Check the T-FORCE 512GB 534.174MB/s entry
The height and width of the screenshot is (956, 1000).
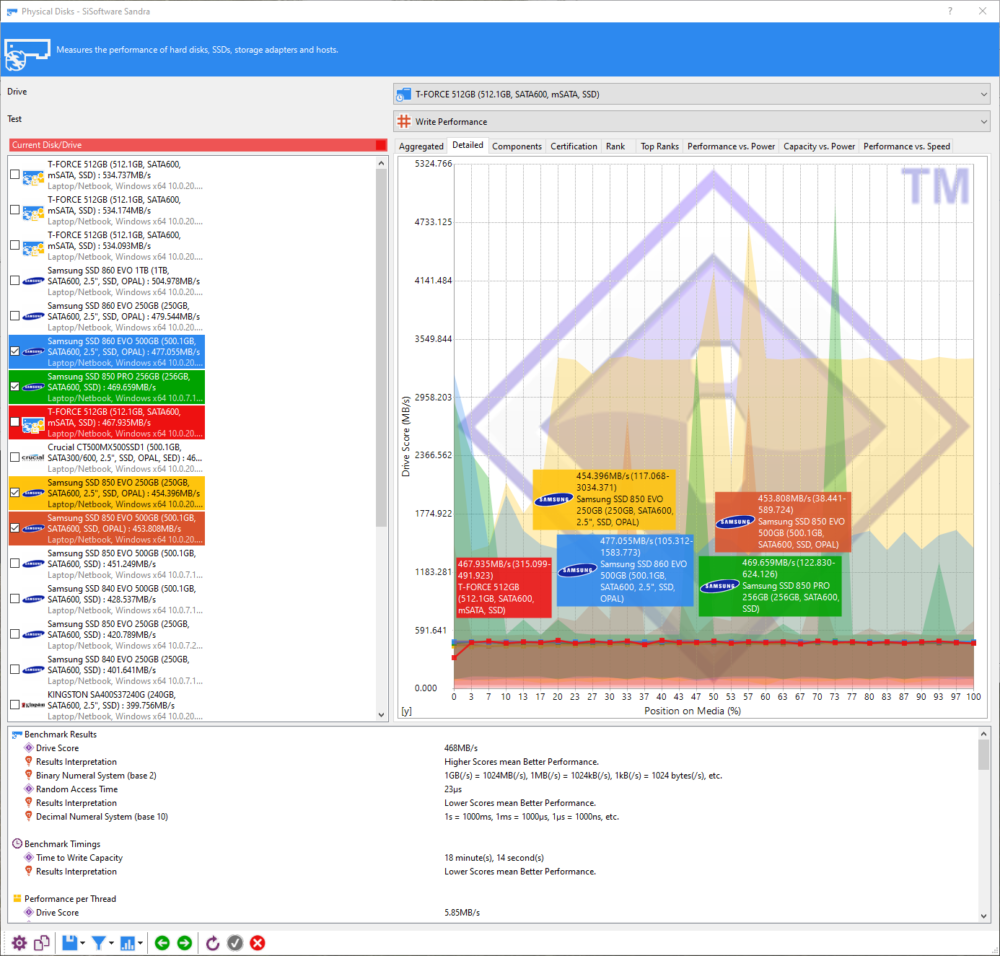(15, 210)
